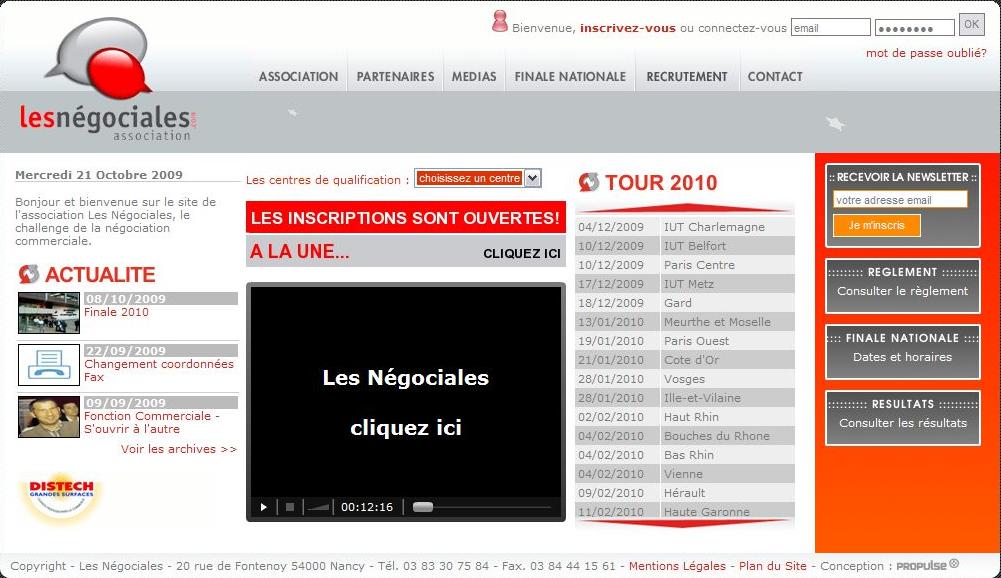
Task: Open 'Consulter le règlement' panel
Action: (x=903, y=286)
